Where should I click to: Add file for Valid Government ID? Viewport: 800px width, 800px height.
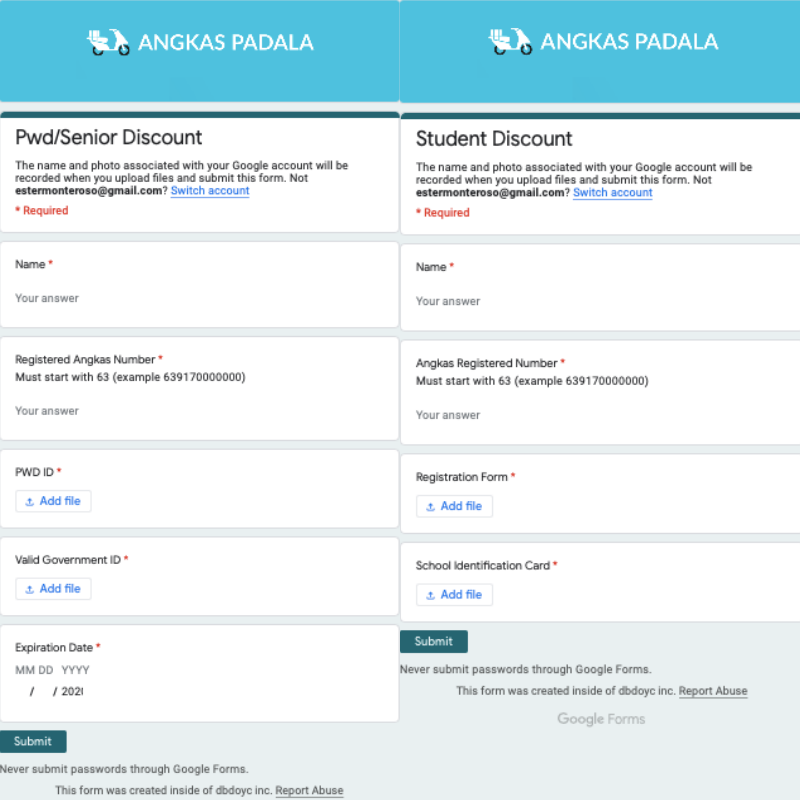pos(53,589)
